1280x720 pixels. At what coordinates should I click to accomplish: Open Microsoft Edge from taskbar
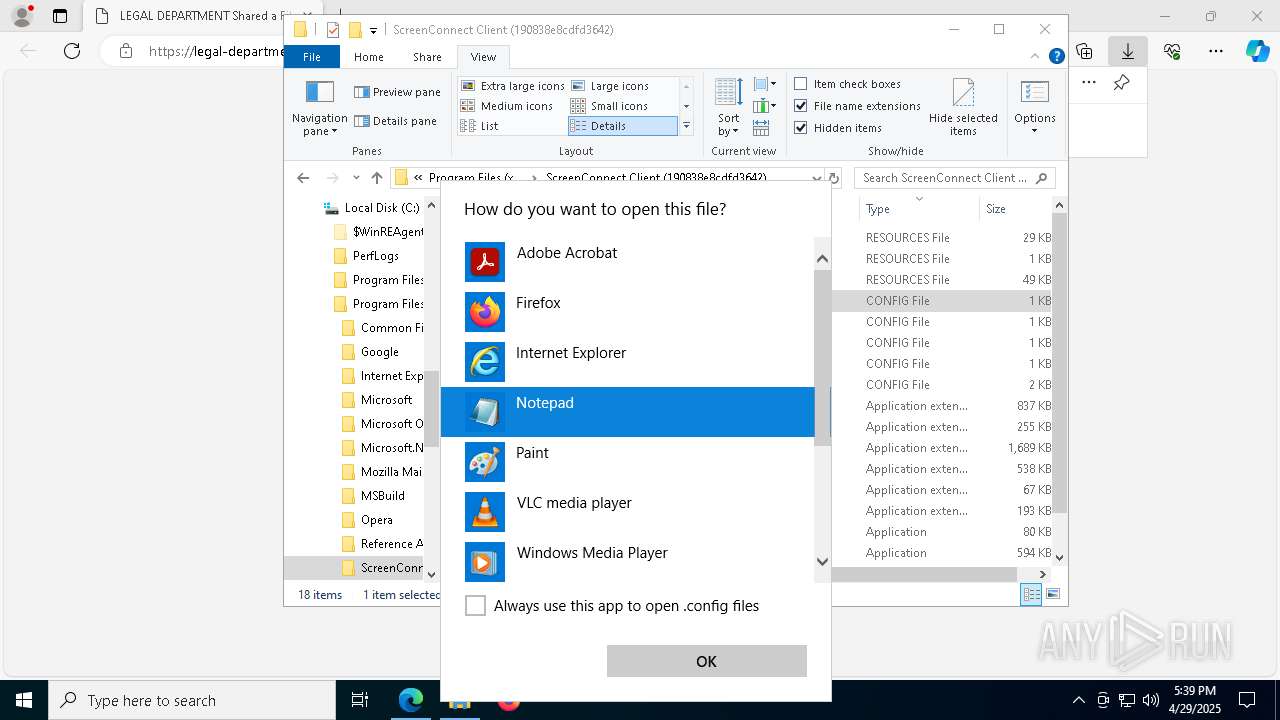[411, 700]
